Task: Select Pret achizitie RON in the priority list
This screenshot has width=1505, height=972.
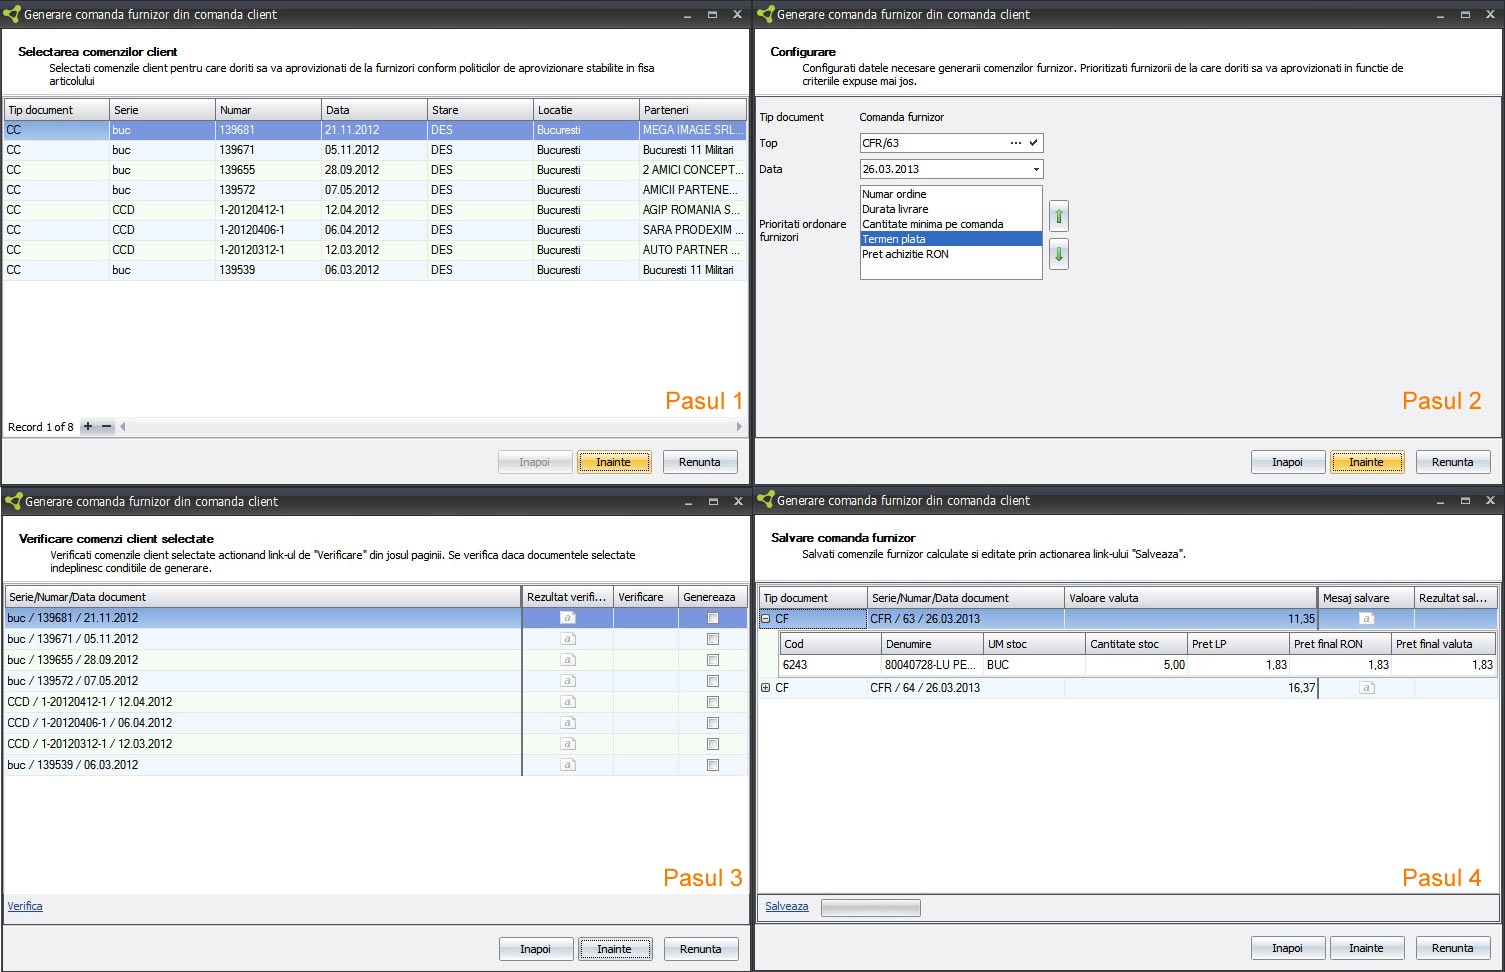Action: click(951, 254)
